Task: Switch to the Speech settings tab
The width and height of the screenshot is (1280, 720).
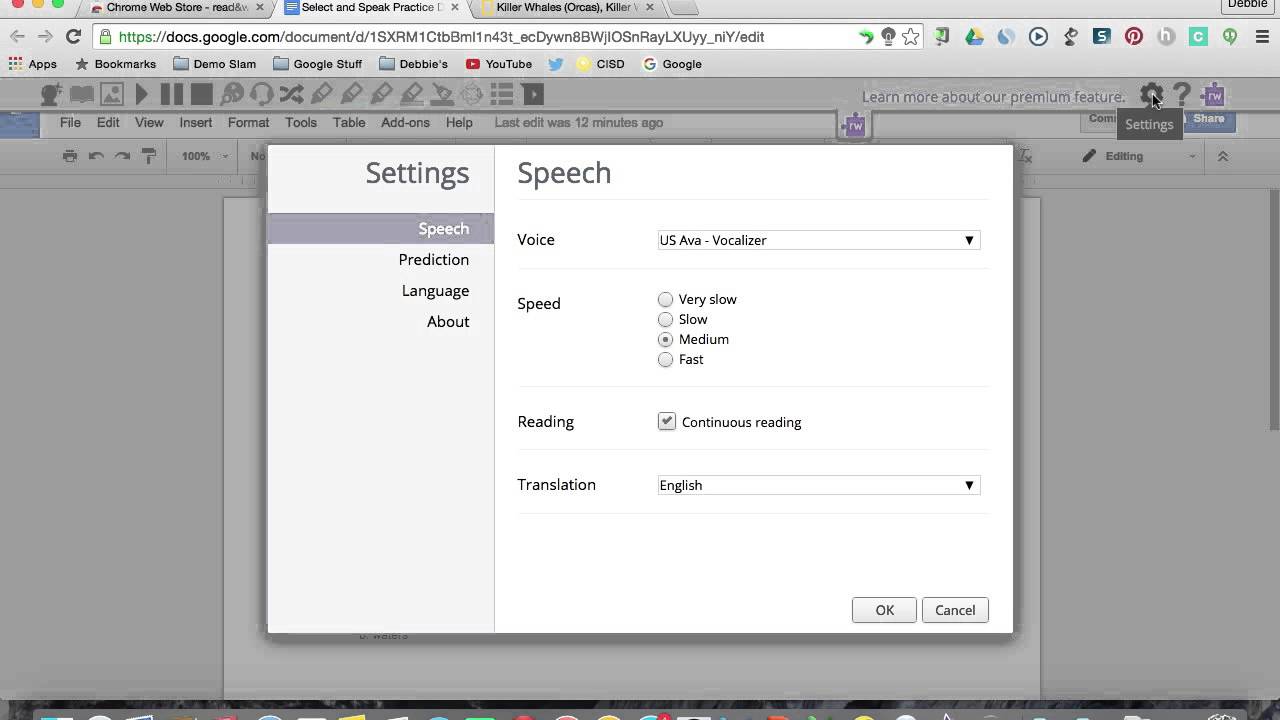Action: point(381,228)
